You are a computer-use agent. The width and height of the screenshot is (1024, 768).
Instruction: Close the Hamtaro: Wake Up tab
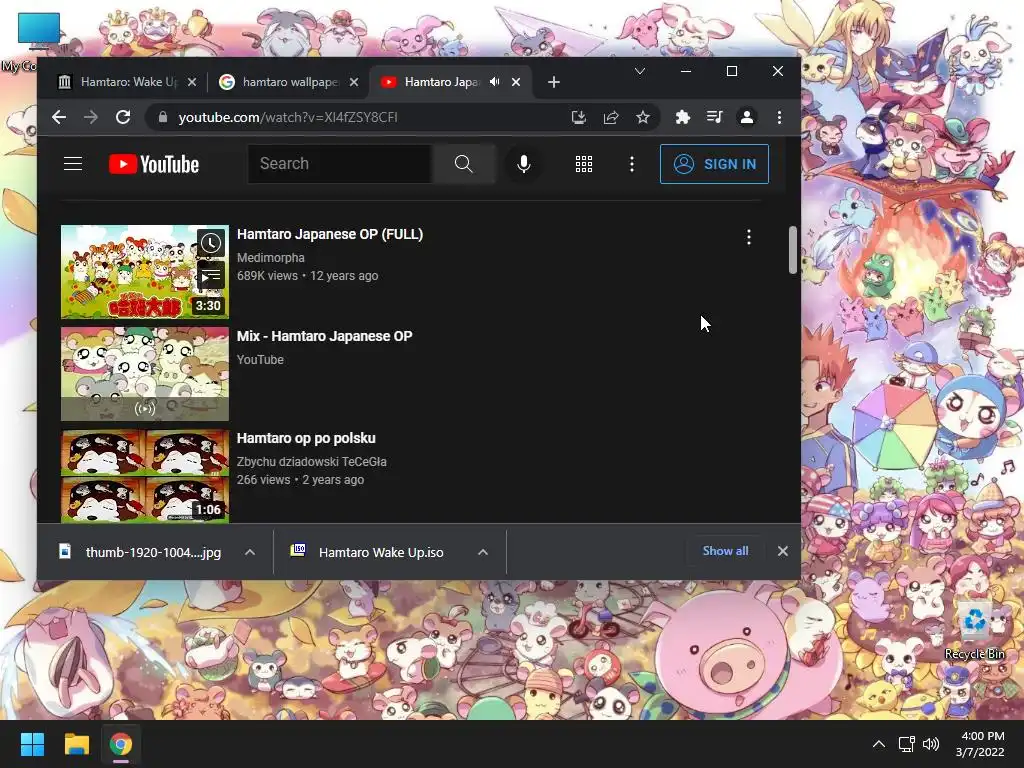click(x=192, y=82)
